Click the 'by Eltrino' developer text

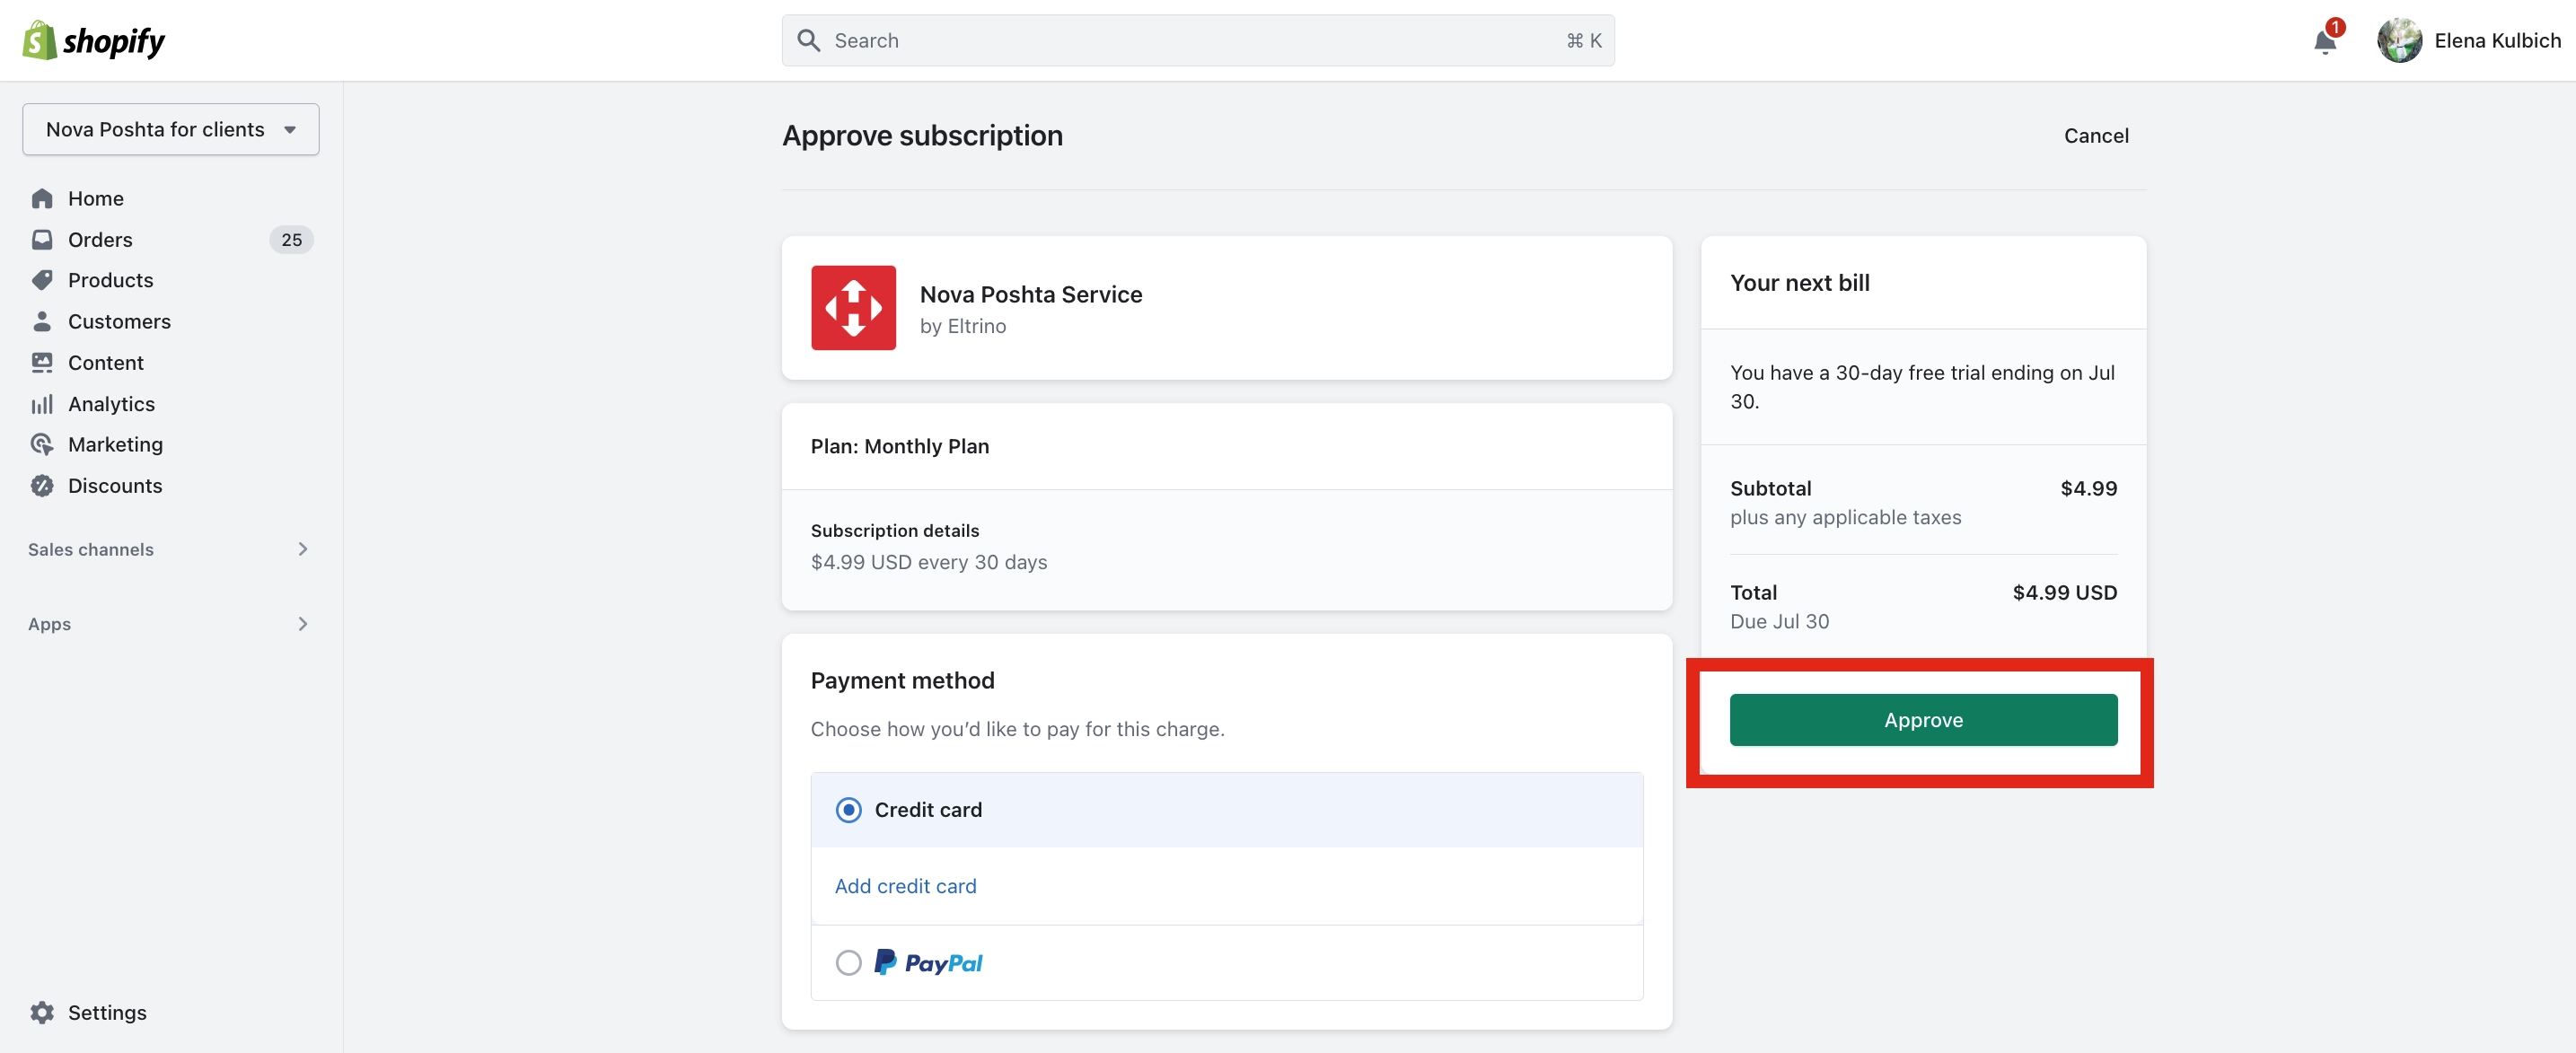(x=962, y=326)
